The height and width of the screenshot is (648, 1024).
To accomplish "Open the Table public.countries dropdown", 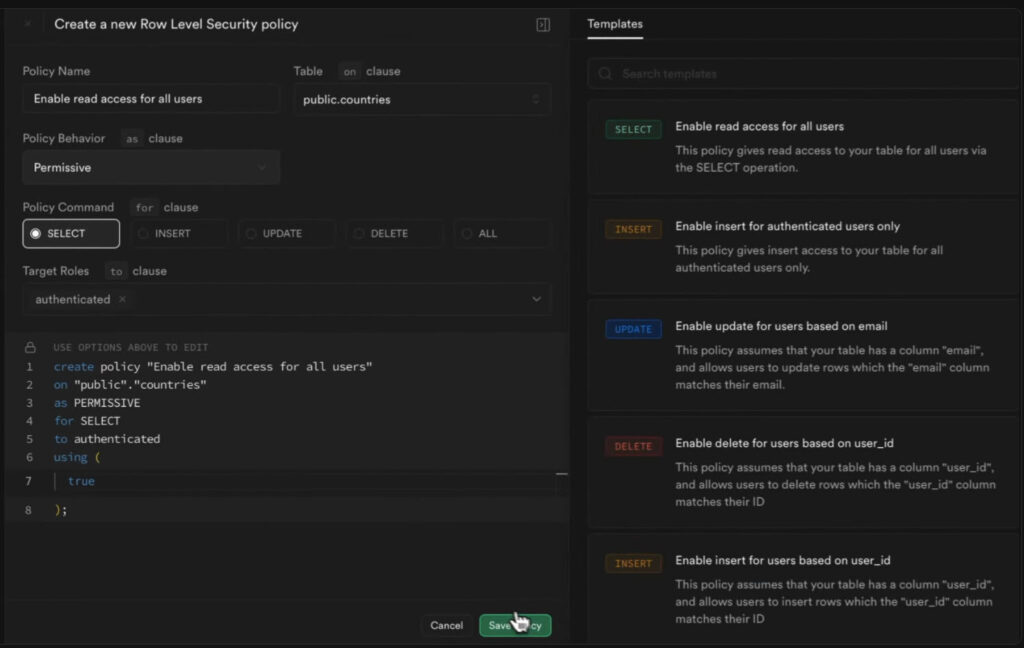I will 422,99.
